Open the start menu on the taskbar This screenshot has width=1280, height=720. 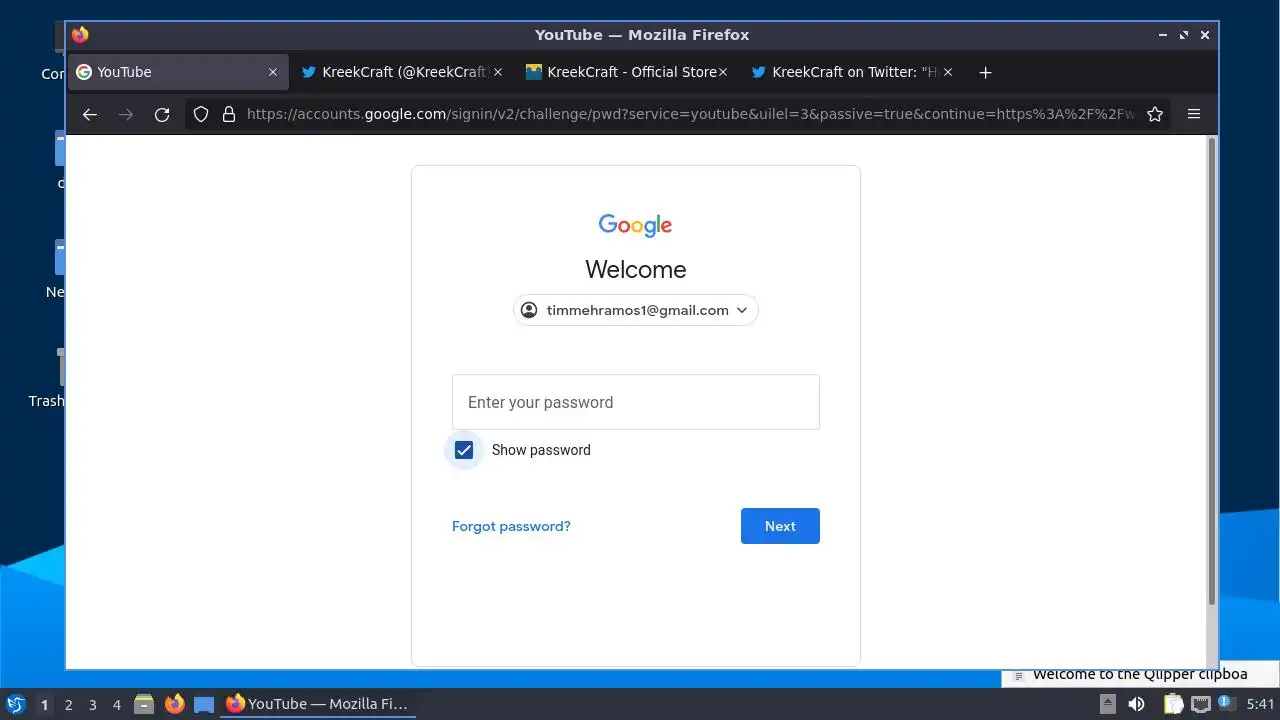click(15, 704)
